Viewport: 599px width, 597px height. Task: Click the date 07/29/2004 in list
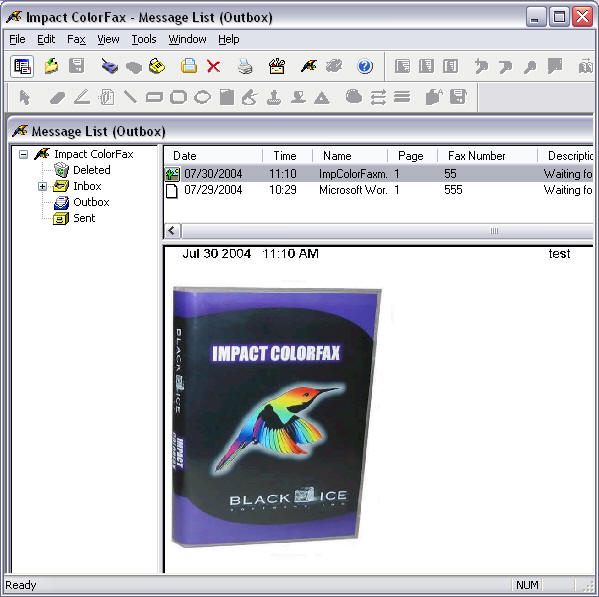[x=213, y=190]
